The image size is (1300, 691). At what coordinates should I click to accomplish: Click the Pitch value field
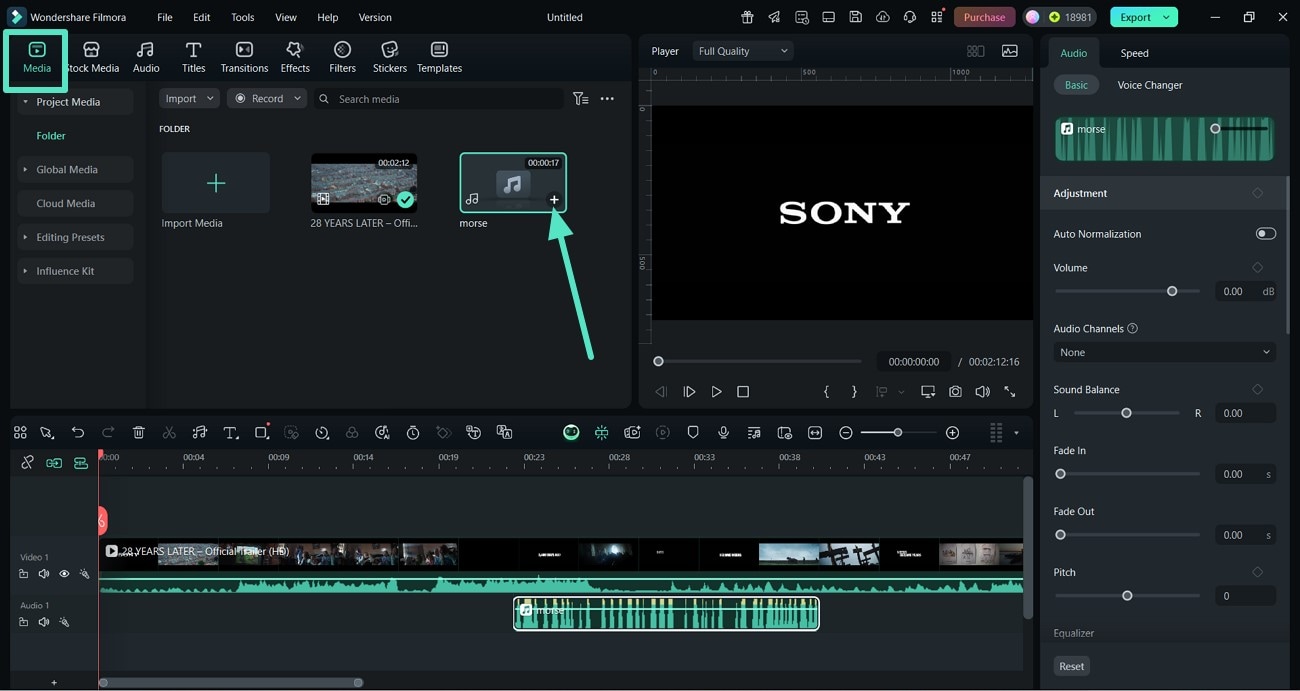click(x=1245, y=596)
